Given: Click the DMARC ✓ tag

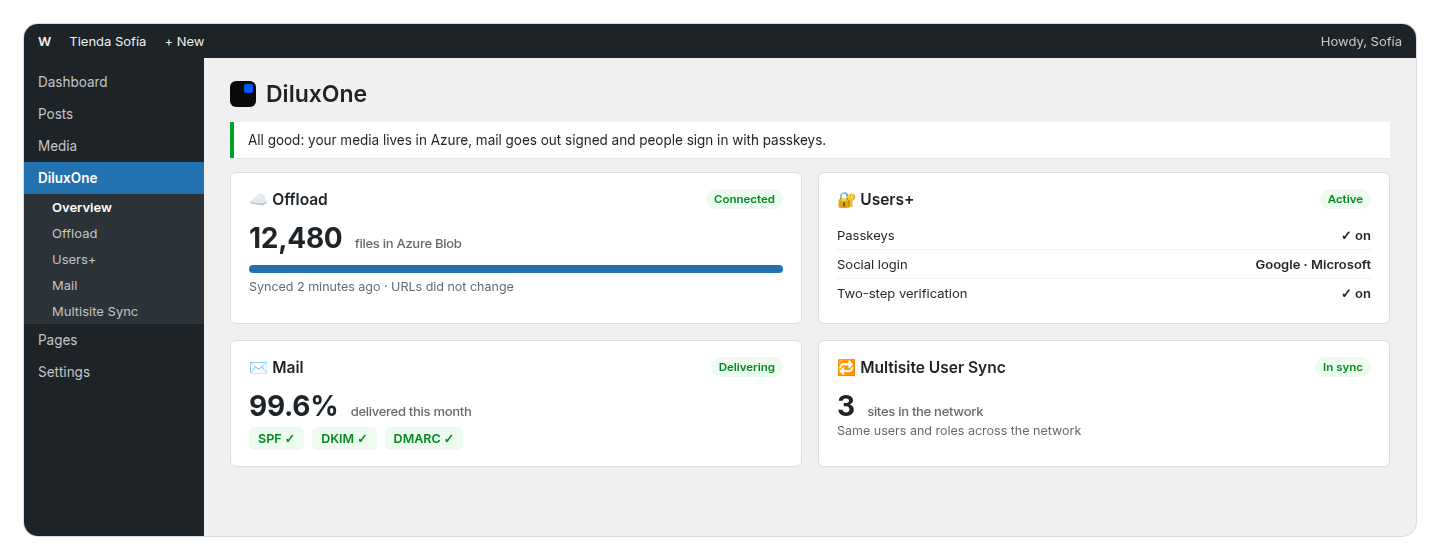Looking at the screenshot, I should (x=424, y=439).
